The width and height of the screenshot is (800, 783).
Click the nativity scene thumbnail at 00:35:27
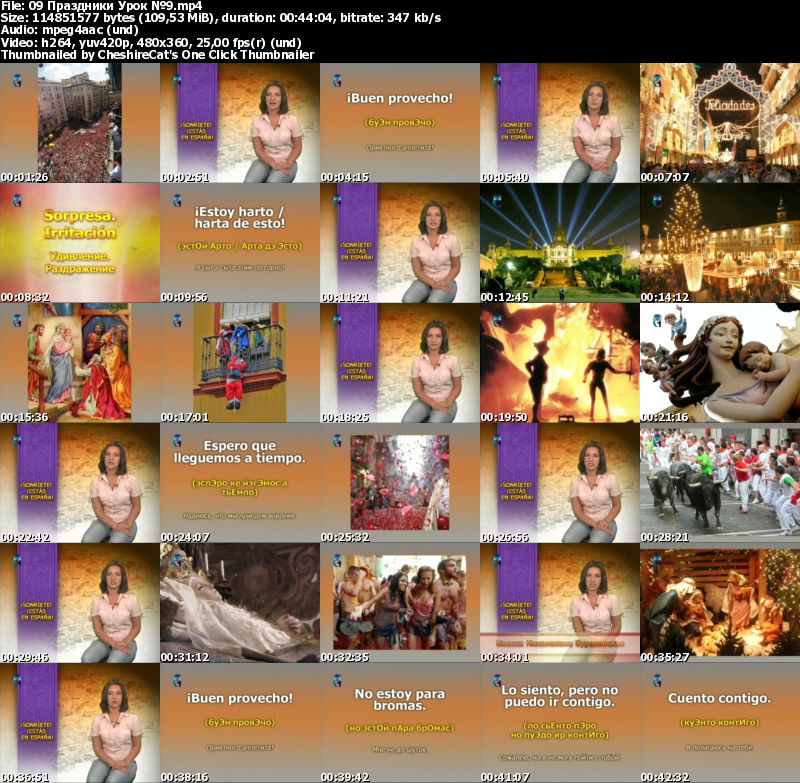coord(719,603)
